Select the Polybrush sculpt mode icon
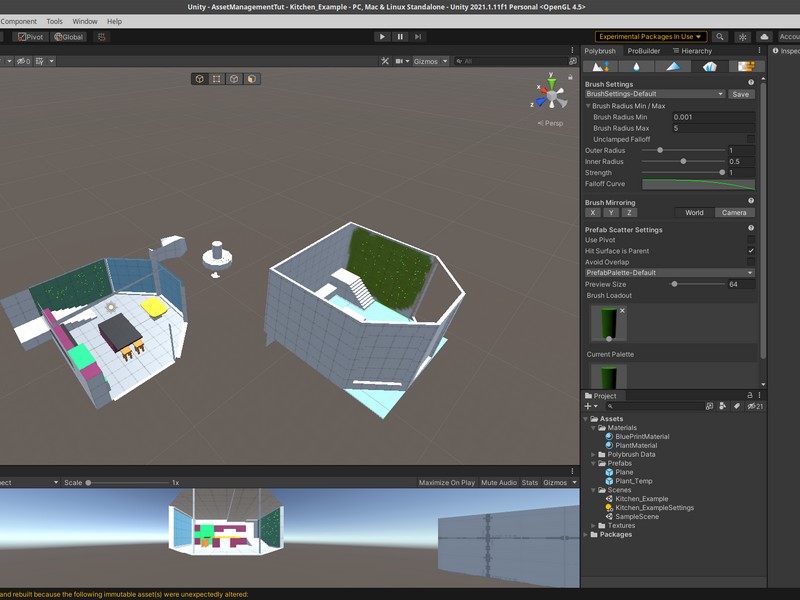 pos(602,67)
